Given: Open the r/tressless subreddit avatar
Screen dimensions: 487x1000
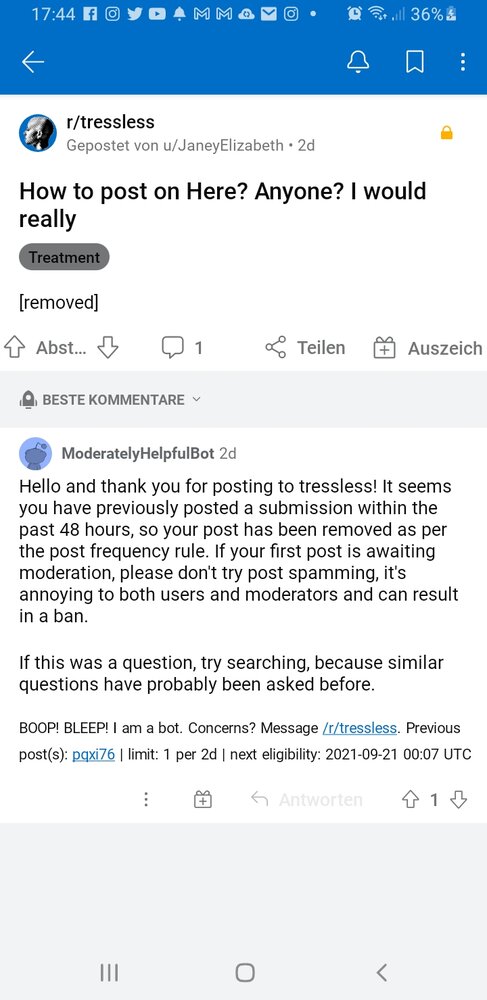Looking at the screenshot, I should point(38,133).
